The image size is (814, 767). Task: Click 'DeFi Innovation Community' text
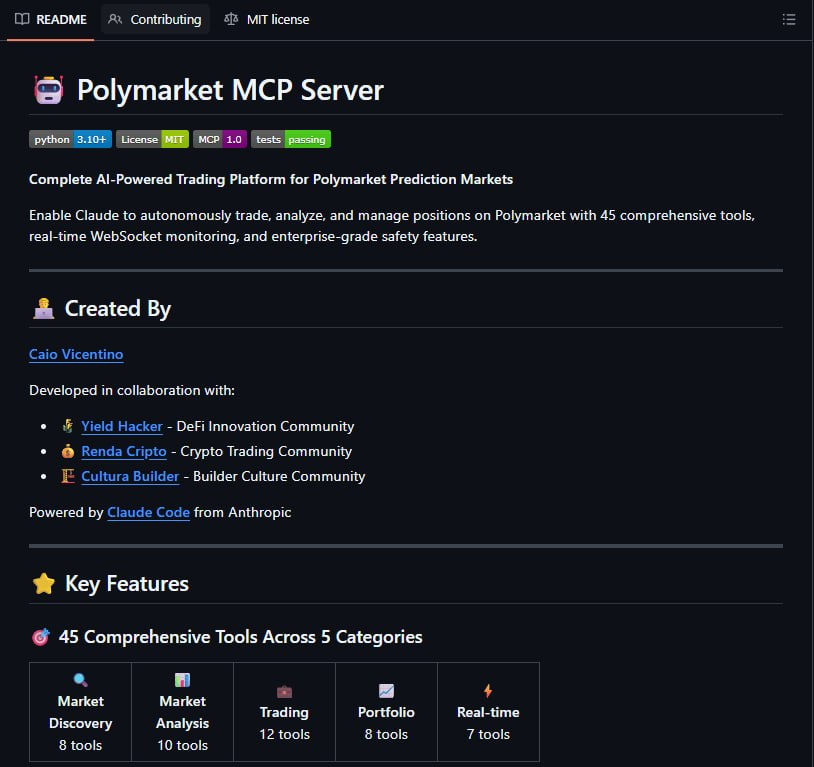265,426
